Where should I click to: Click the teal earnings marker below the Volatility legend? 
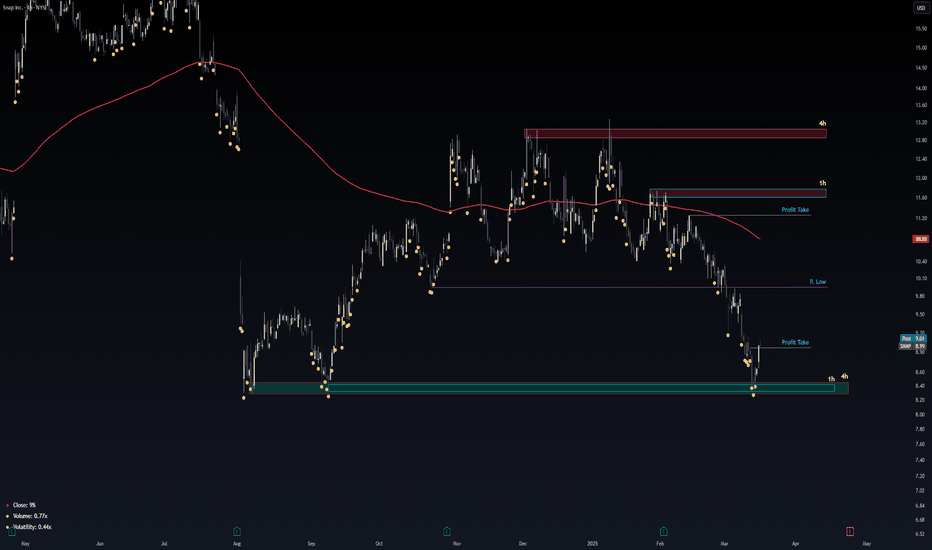click(x=12, y=531)
